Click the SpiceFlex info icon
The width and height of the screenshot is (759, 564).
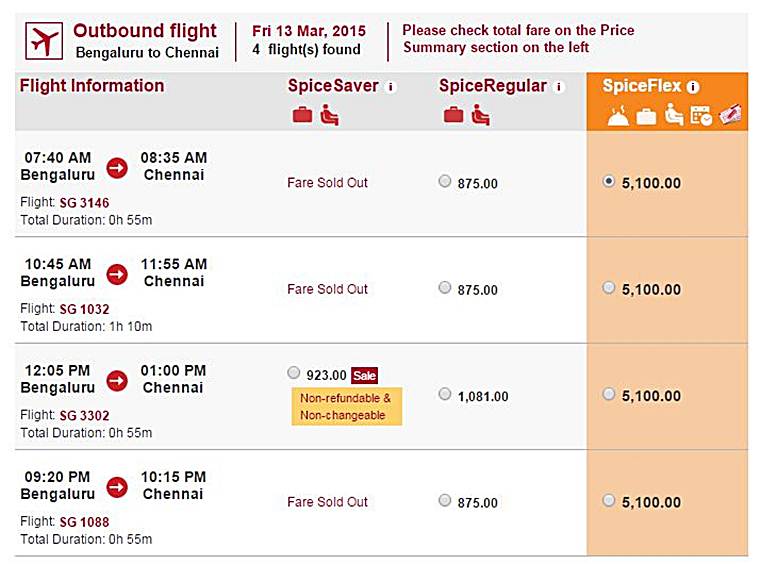point(693,87)
